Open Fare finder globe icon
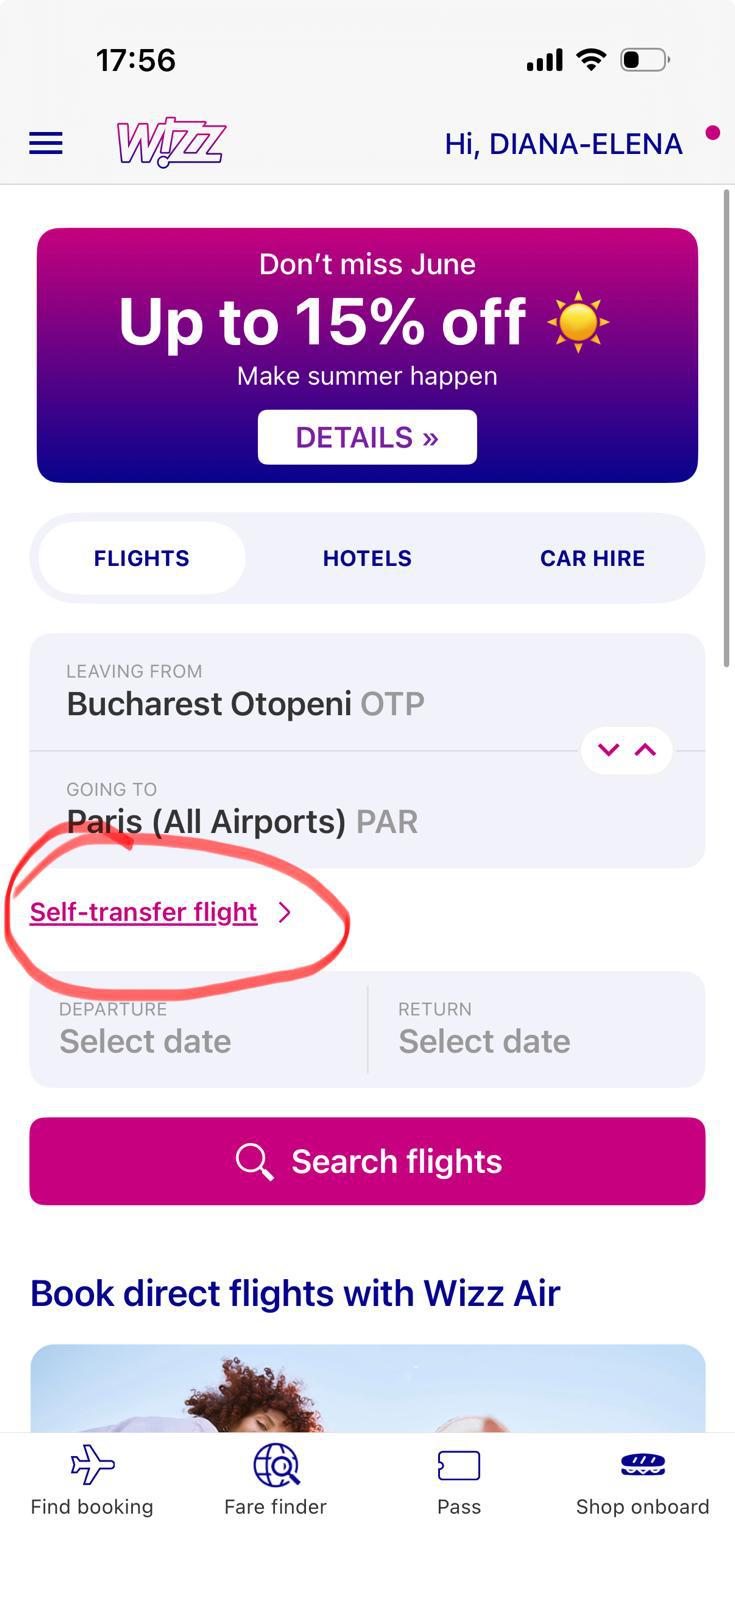Screen dimensions: 735x1600 point(276,1465)
